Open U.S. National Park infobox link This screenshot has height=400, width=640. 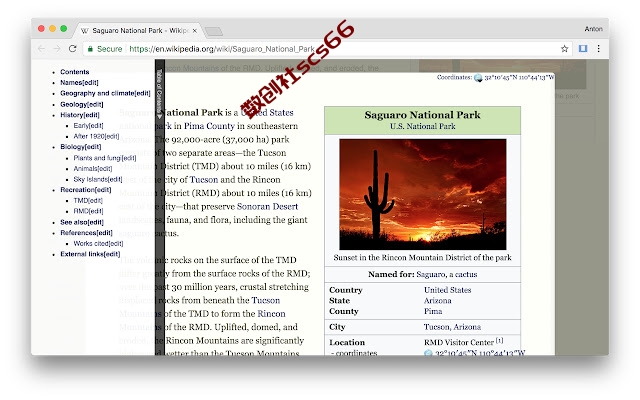coord(422,126)
